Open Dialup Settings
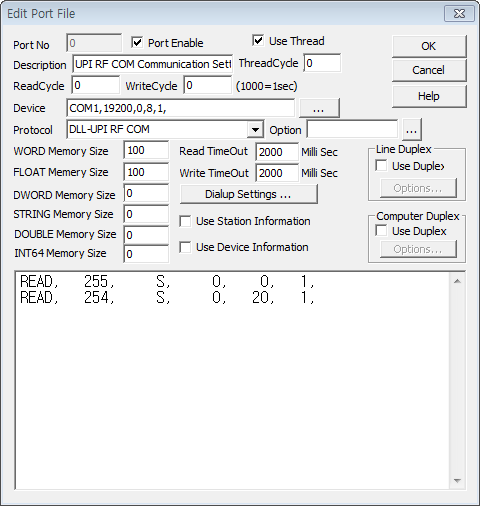 [249, 194]
